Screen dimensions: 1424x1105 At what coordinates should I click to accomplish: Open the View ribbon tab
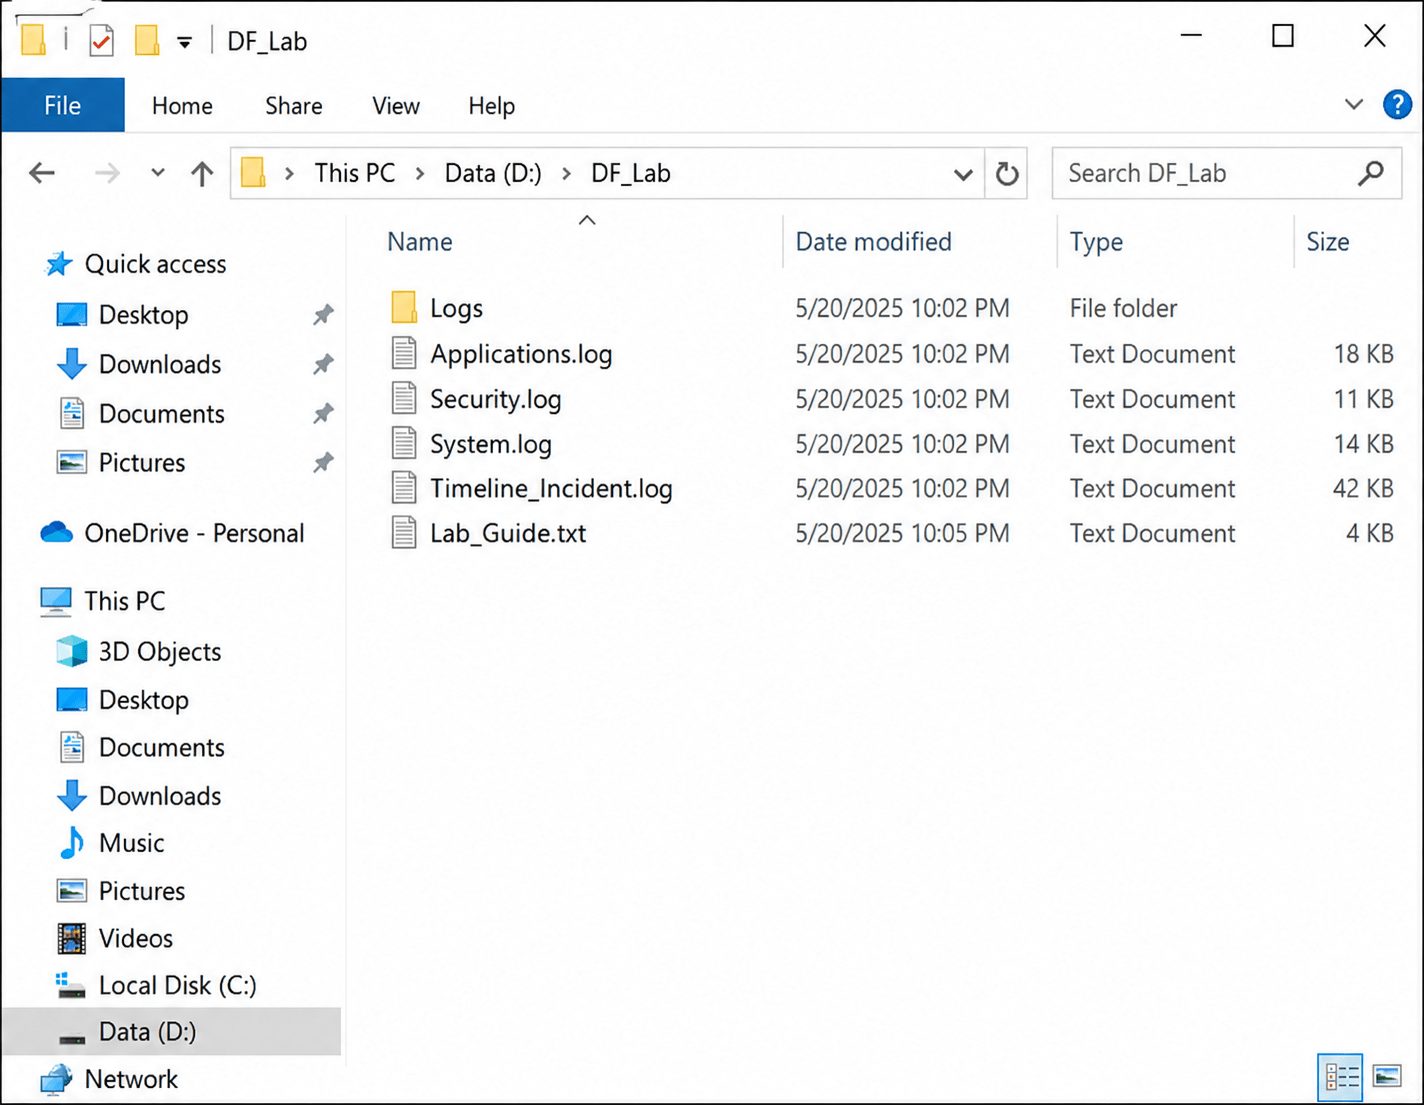[396, 106]
